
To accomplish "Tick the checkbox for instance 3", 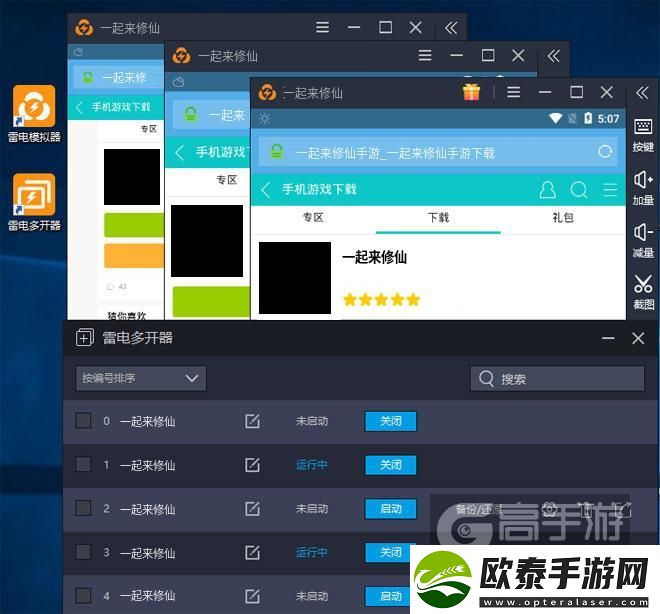I will (x=83, y=552).
